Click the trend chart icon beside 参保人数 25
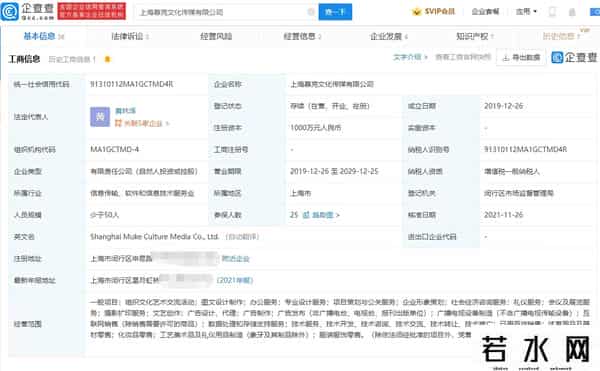The image size is (600, 371). 306,215
